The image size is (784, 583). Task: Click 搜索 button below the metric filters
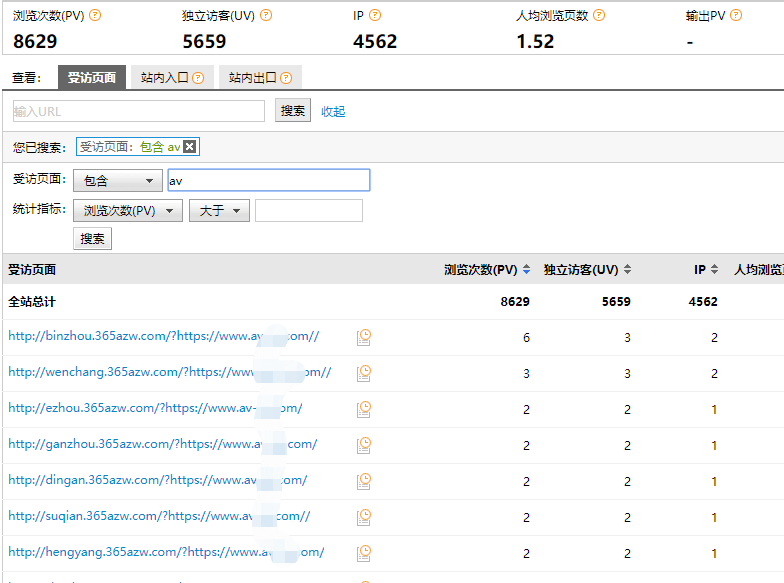coord(92,238)
